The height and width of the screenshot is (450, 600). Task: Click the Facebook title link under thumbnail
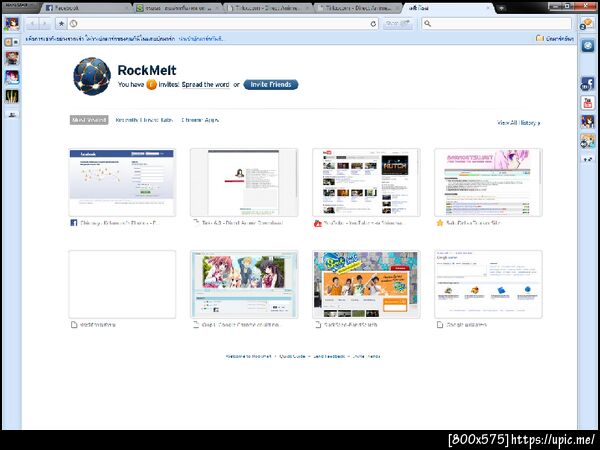[120, 223]
